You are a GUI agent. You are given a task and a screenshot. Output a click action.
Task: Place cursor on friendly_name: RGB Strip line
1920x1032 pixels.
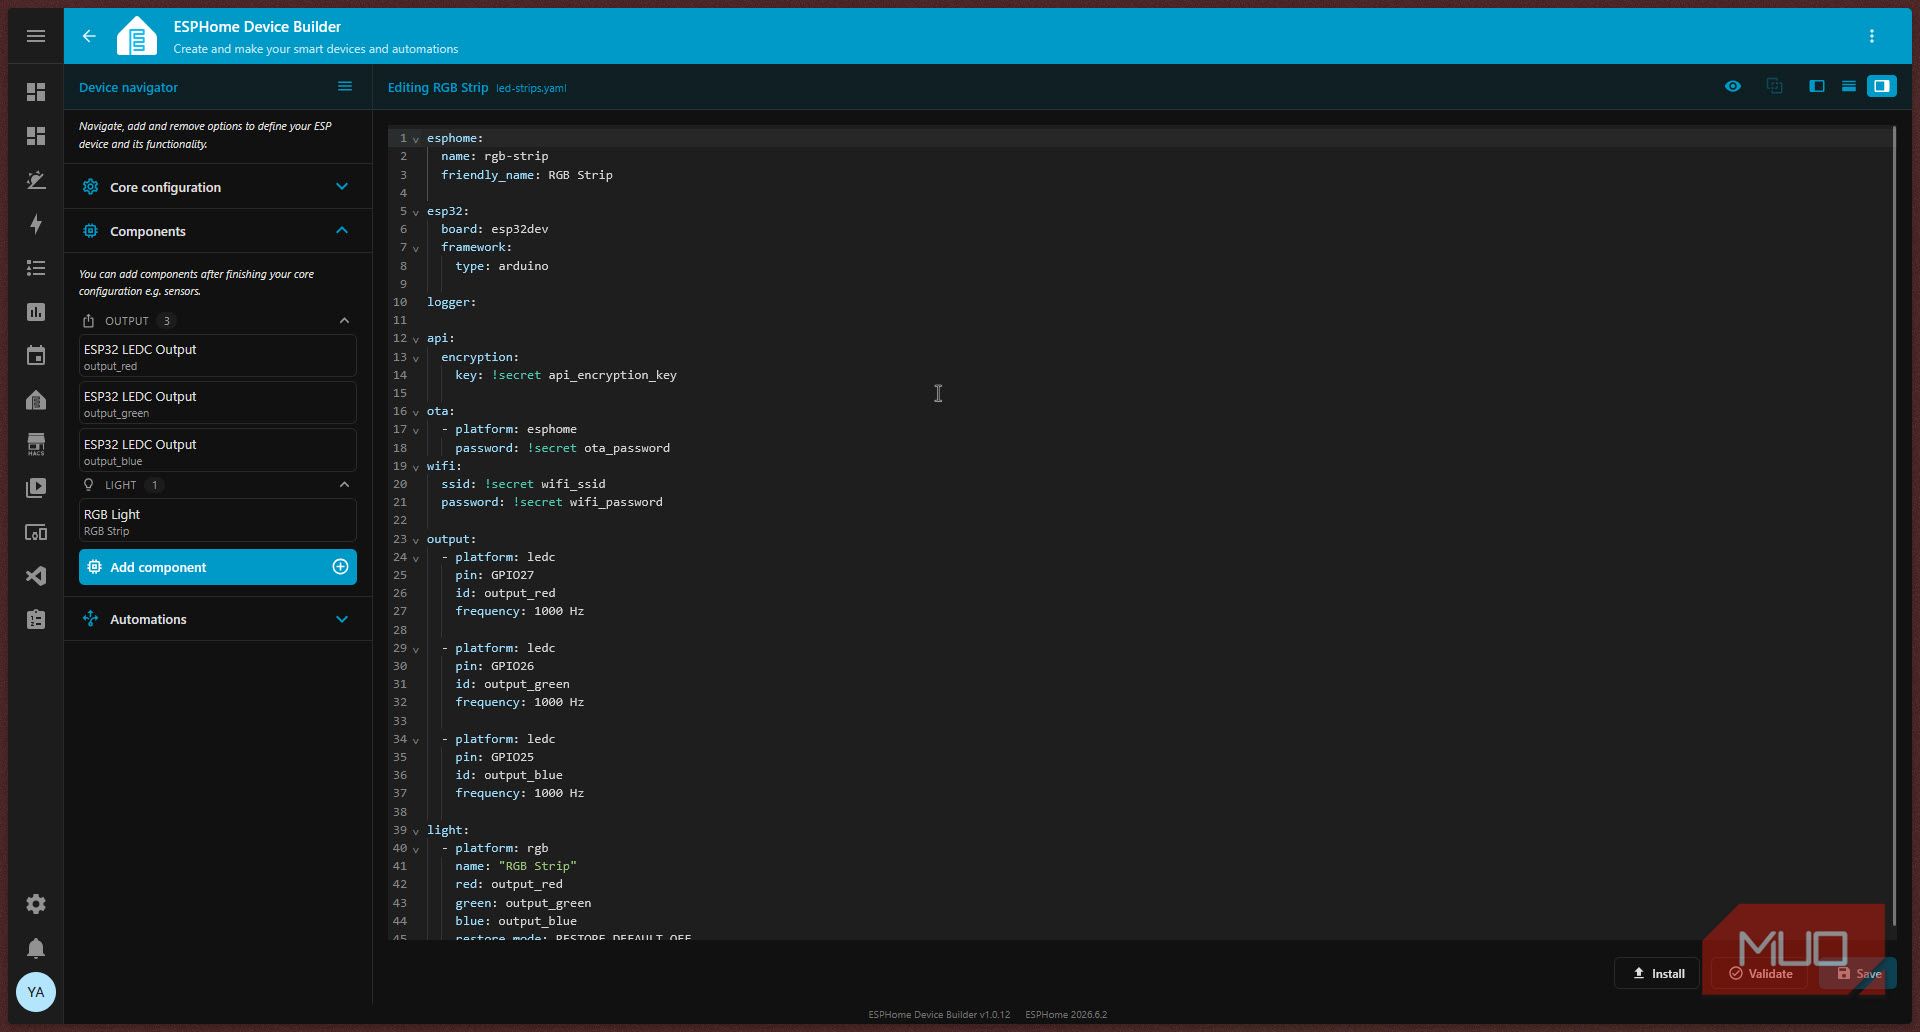(526, 175)
